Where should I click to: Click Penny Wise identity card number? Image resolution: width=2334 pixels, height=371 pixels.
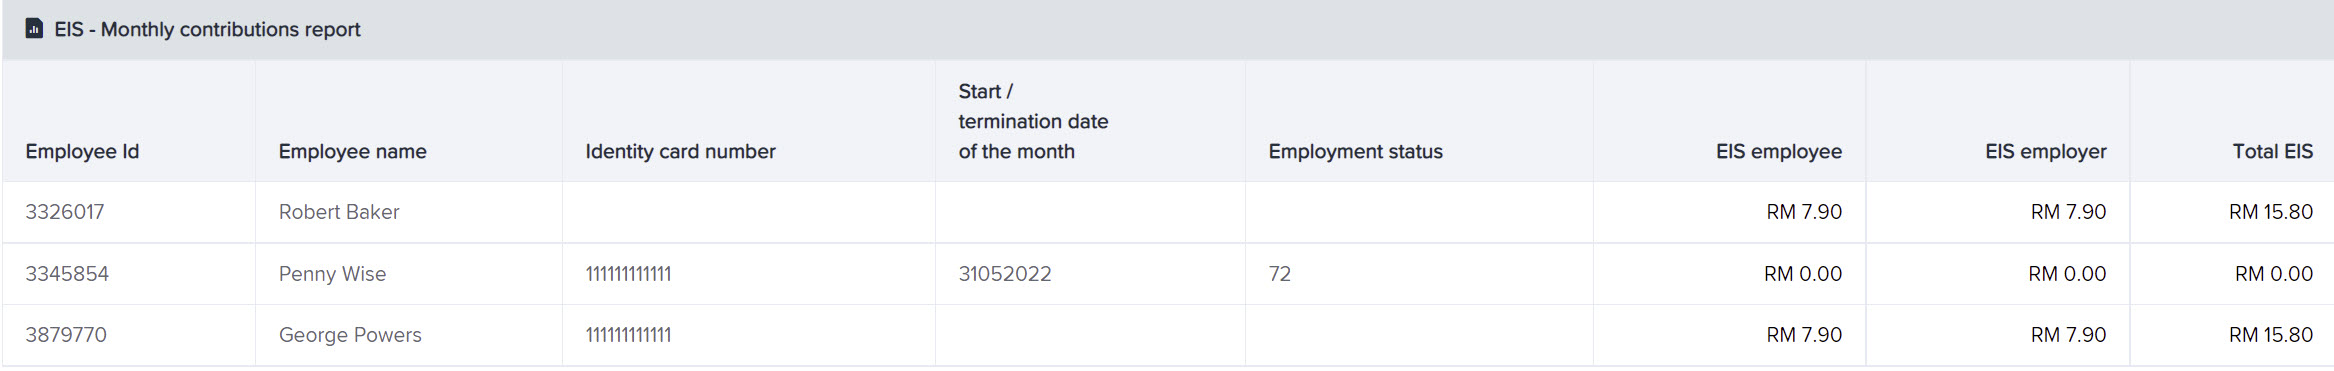tap(628, 274)
